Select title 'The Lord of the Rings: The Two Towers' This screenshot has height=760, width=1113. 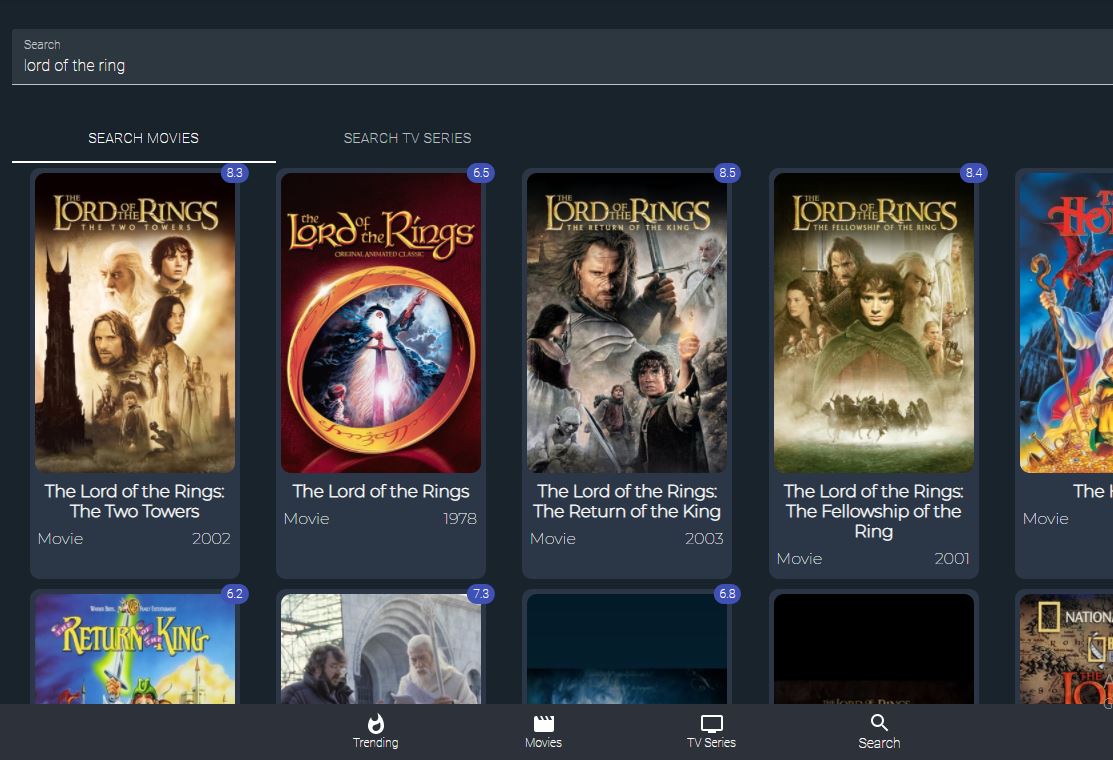tap(135, 501)
